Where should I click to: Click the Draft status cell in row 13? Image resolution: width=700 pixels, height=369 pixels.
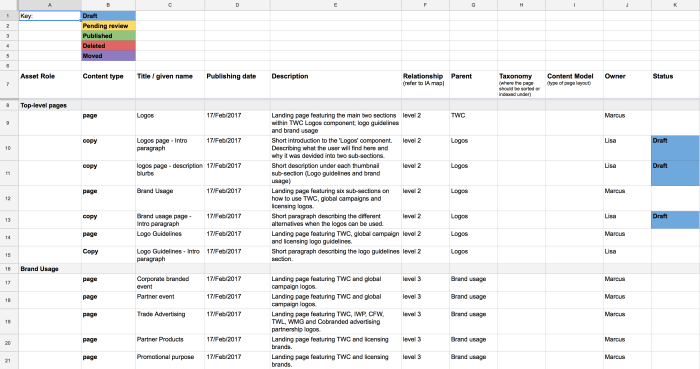click(675, 220)
